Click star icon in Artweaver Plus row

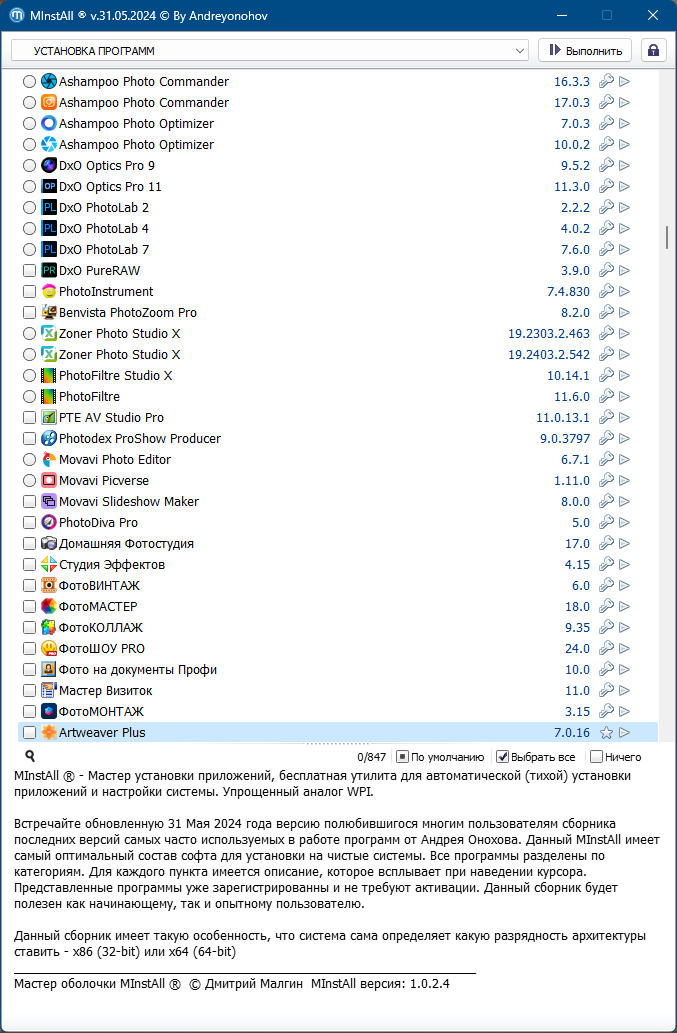[607, 733]
